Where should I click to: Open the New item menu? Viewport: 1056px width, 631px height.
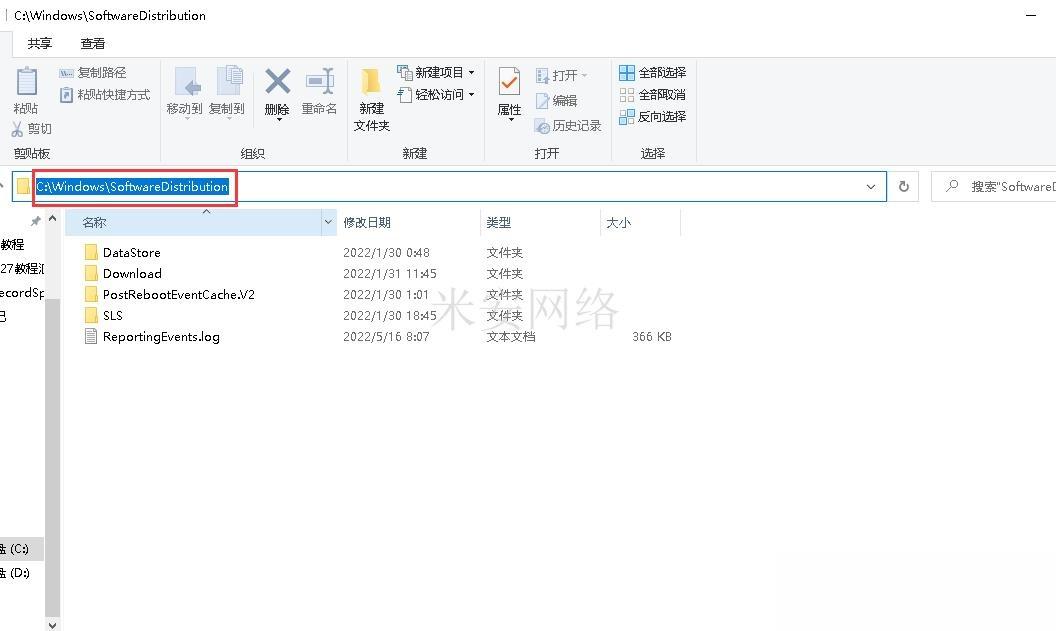point(436,73)
